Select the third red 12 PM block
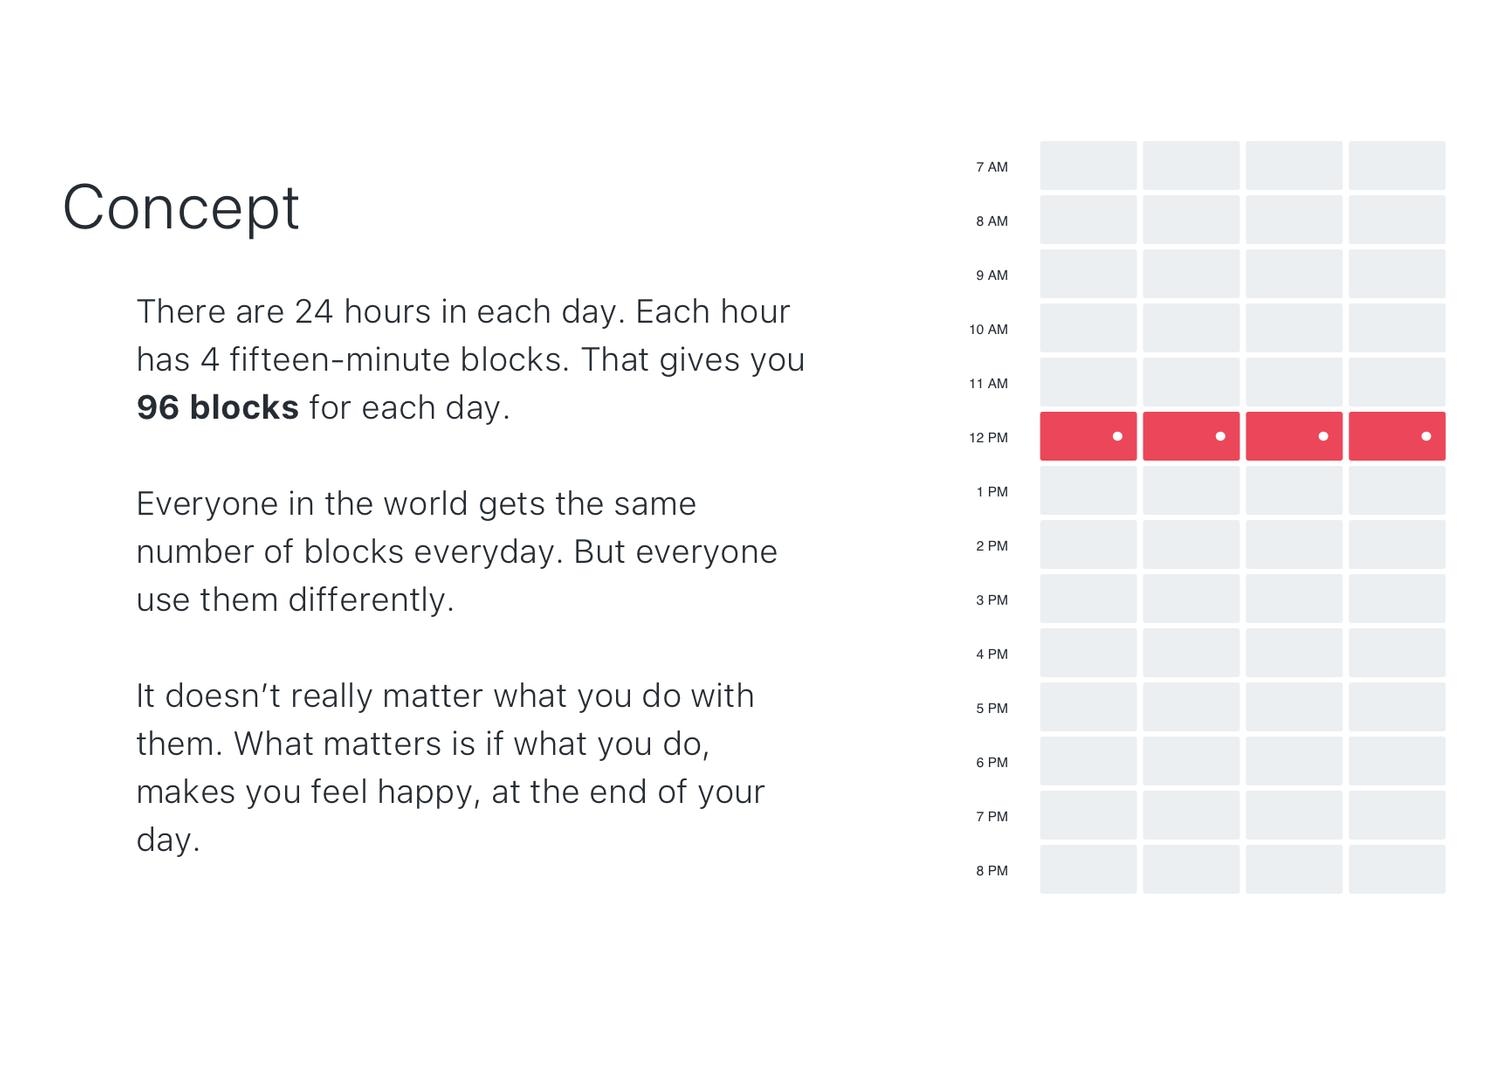1499x1066 pixels. point(1294,436)
